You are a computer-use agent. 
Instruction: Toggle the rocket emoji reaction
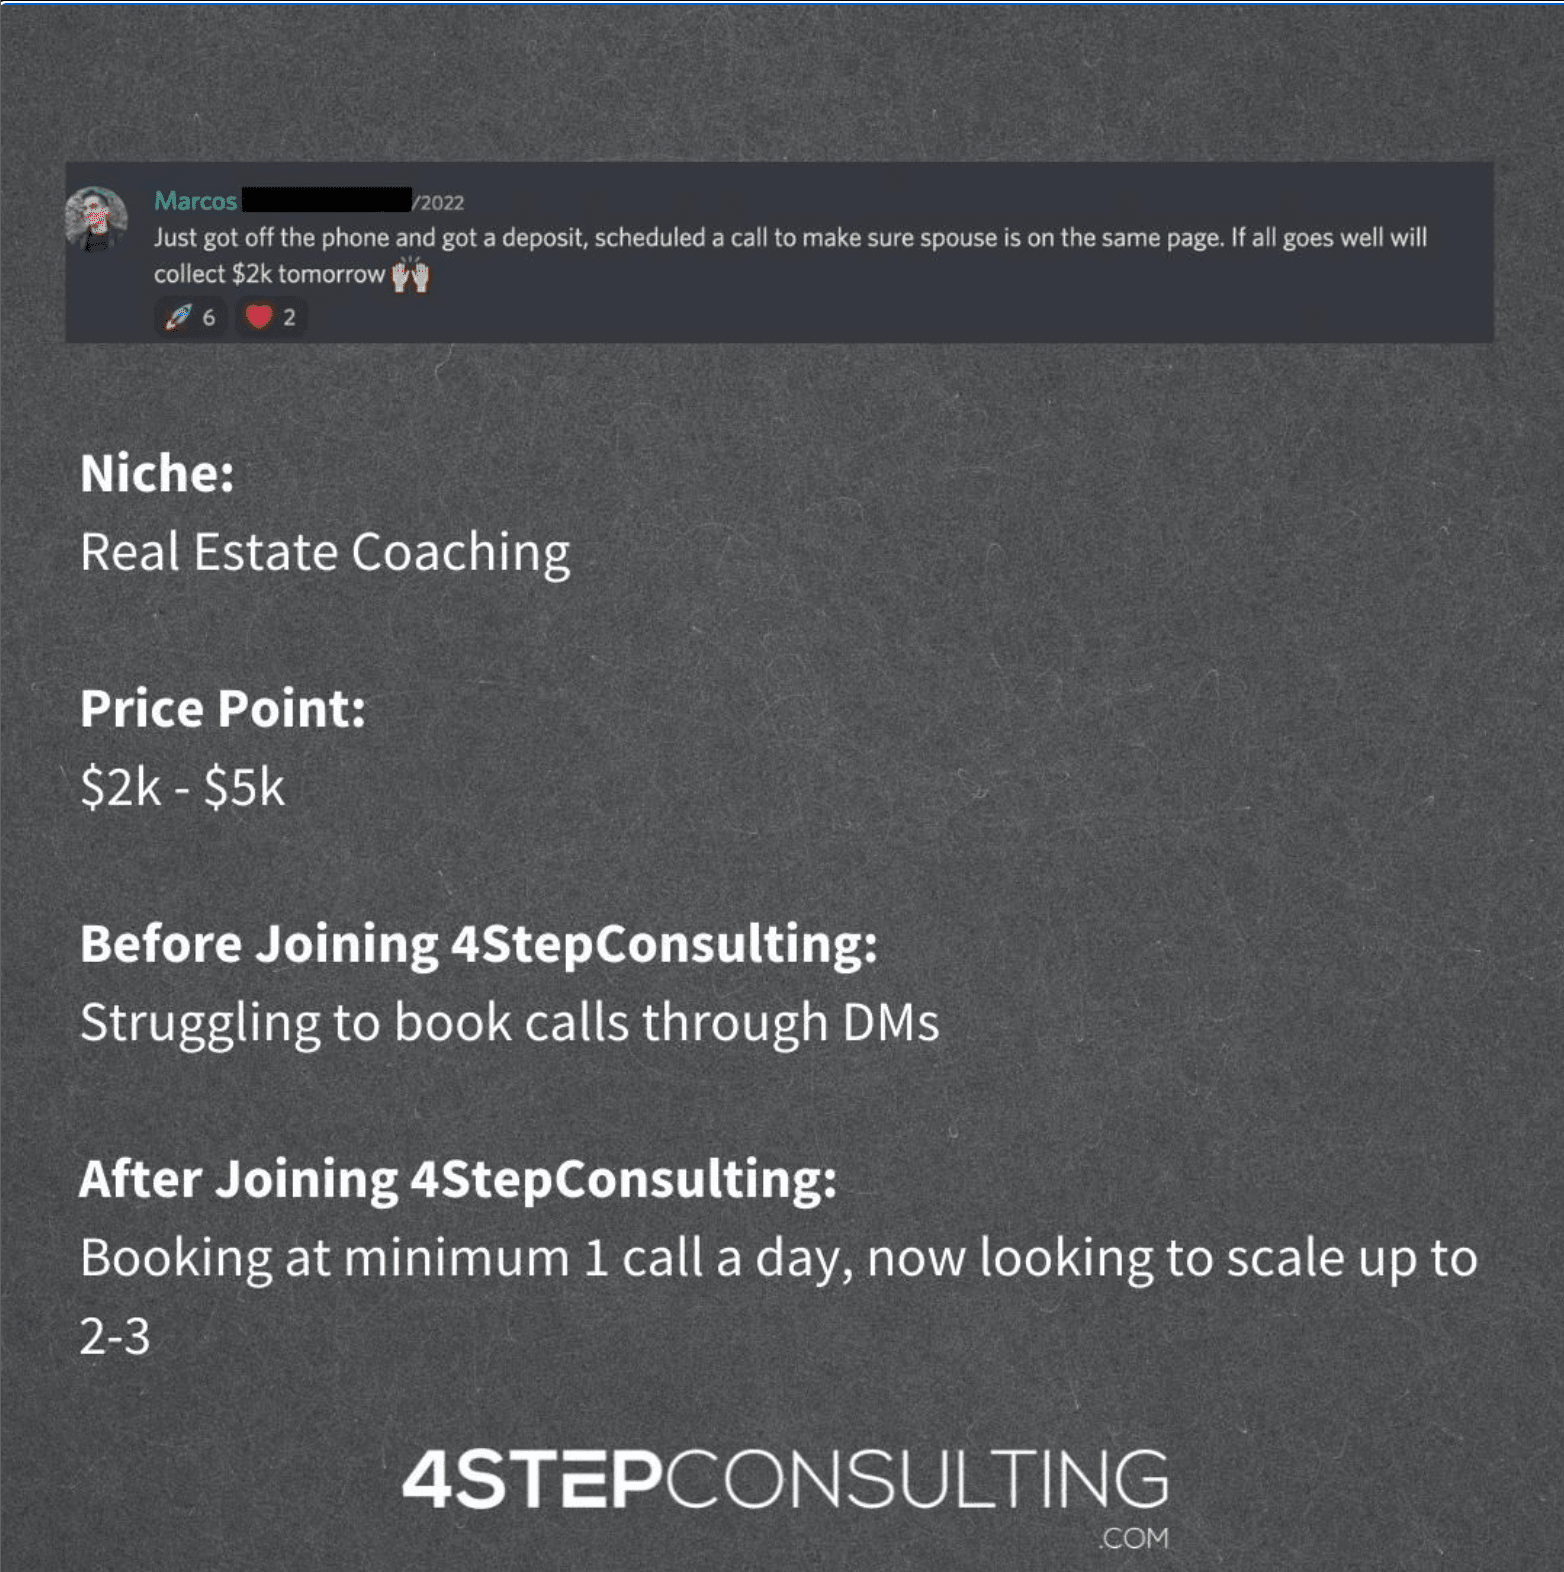point(191,318)
